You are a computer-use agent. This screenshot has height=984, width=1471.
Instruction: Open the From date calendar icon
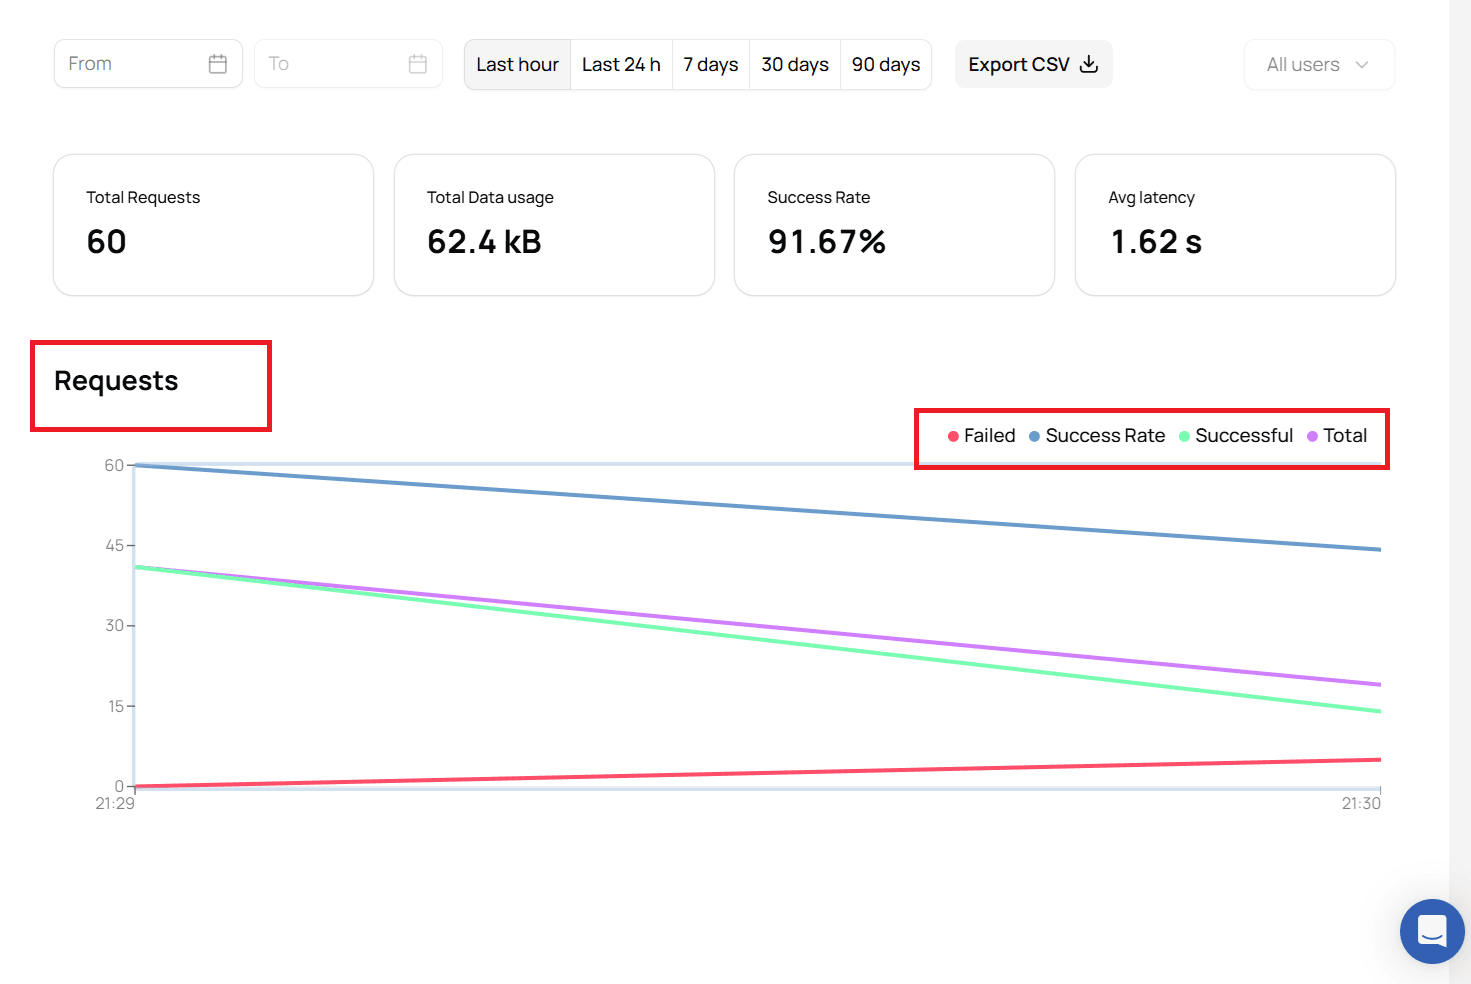click(218, 64)
